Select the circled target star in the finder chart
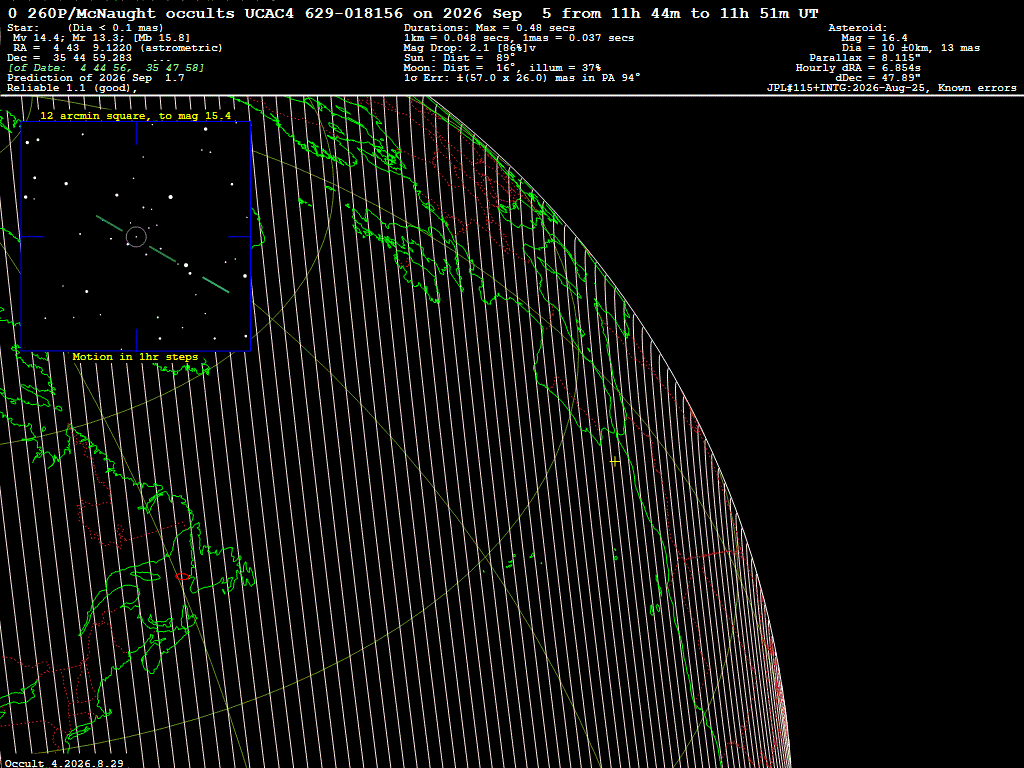 tap(136, 236)
